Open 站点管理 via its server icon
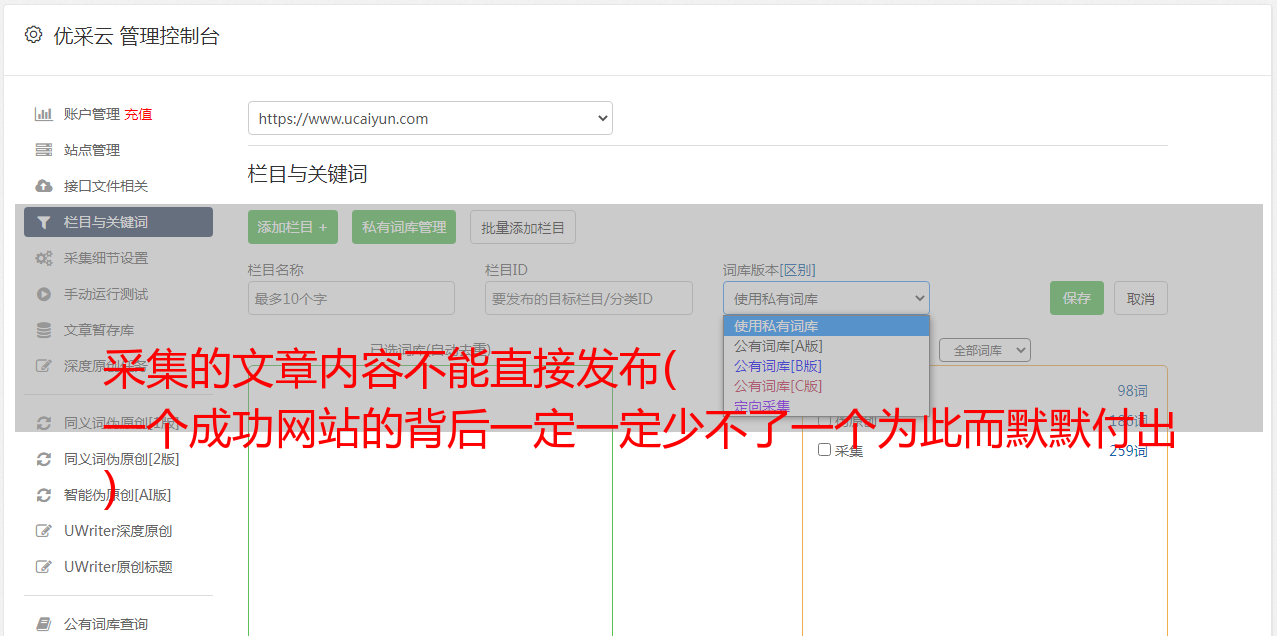This screenshot has height=636, width=1277. (43, 150)
